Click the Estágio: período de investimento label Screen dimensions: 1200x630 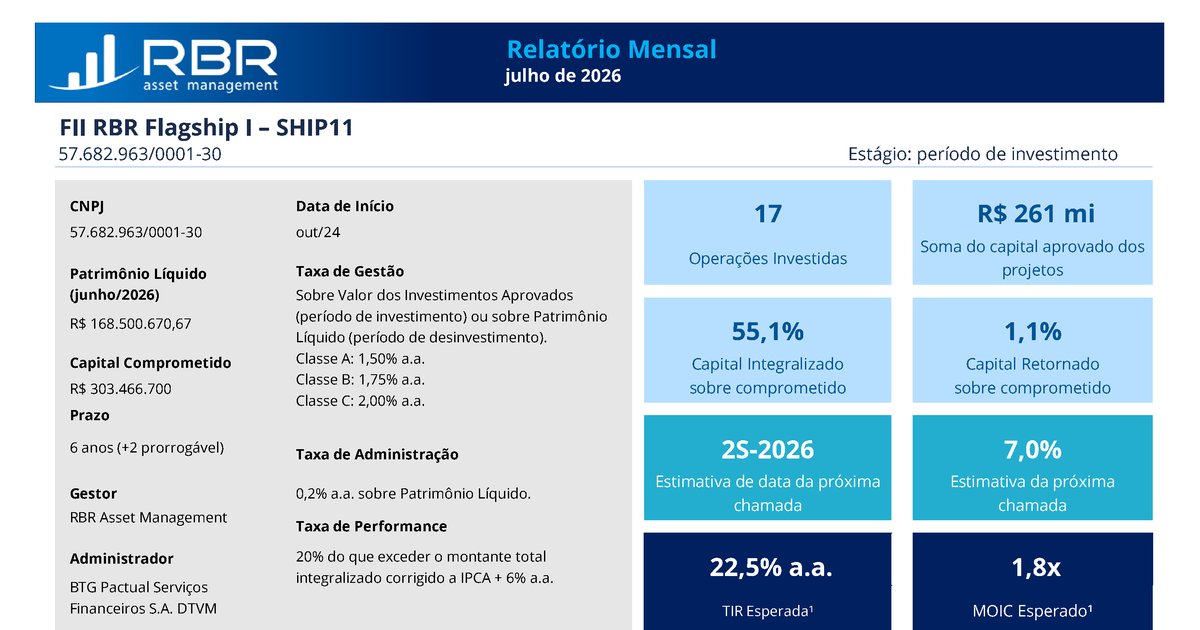(x=982, y=154)
